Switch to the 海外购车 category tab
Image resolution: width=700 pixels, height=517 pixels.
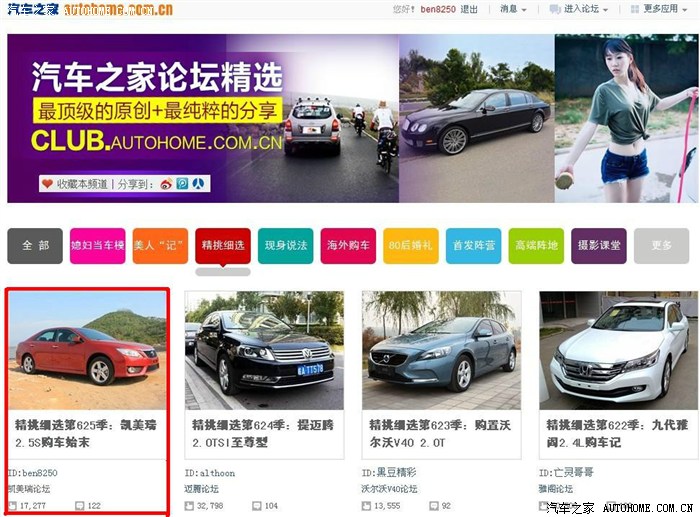pyautogui.click(x=347, y=245)
